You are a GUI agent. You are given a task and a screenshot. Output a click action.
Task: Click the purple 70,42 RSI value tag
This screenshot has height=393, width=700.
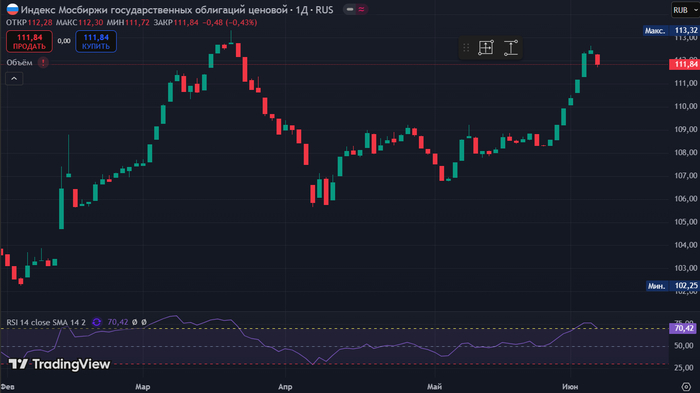[683, 328]
